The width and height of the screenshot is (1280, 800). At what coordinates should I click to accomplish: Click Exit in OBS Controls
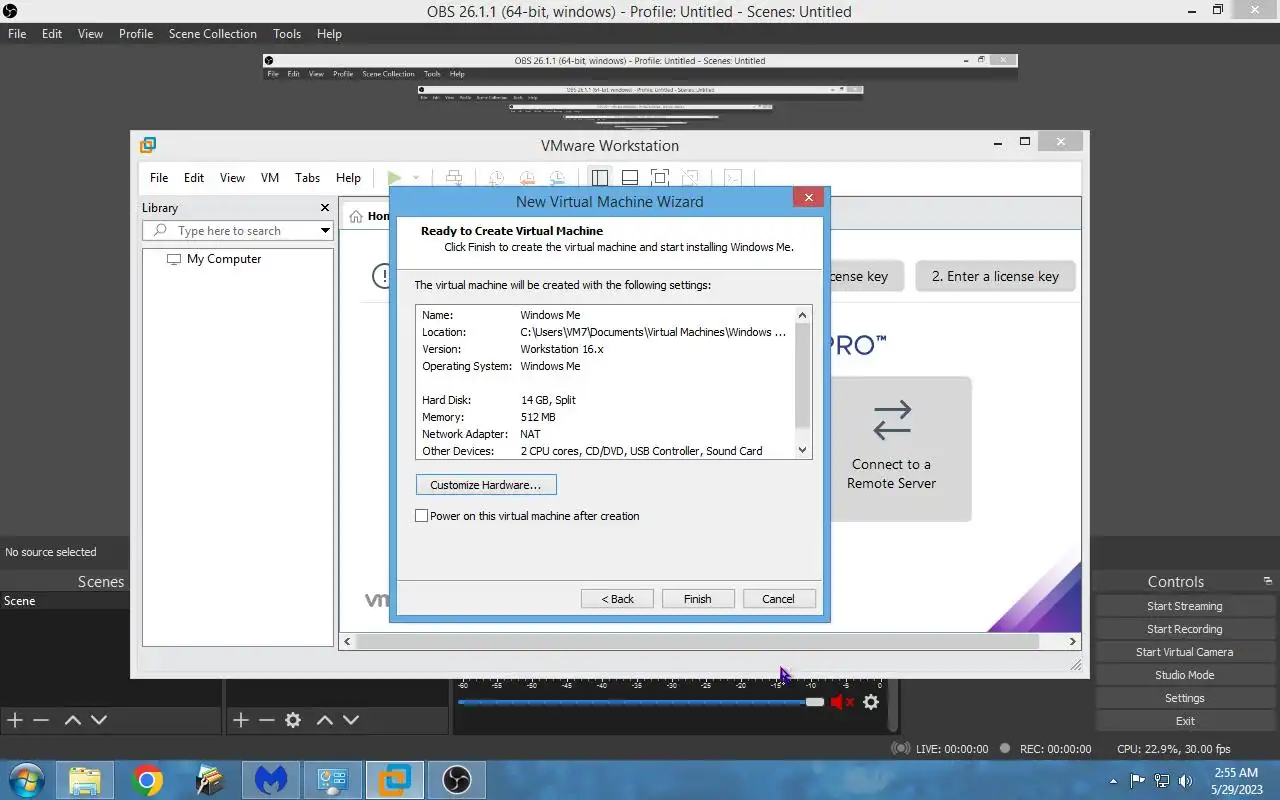(1185, 721)
